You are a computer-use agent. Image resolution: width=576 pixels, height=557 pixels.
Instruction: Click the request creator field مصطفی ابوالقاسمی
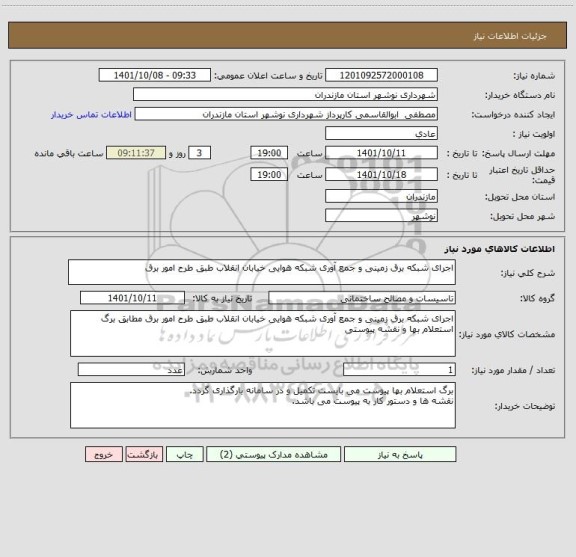pos(286,114)
